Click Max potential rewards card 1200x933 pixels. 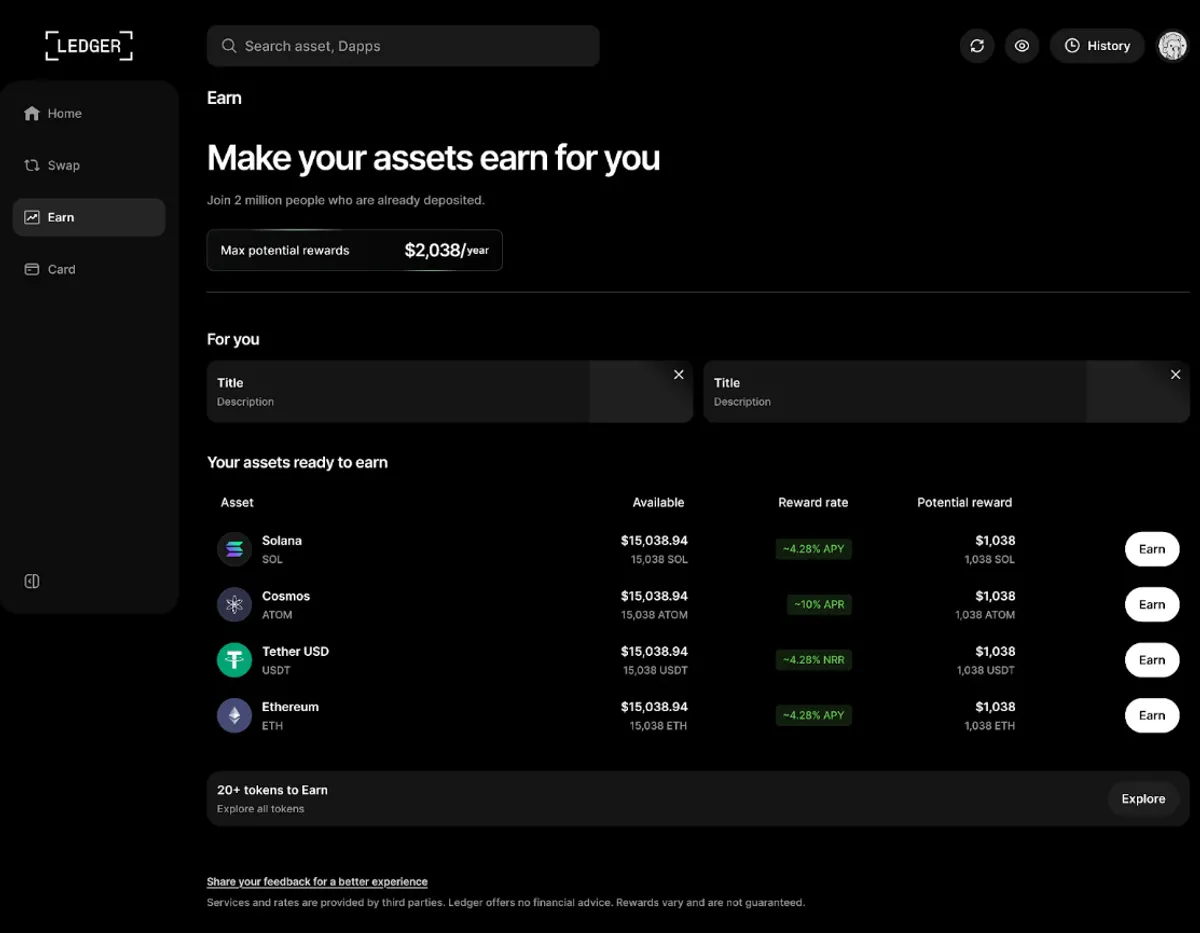click(354, 250)
